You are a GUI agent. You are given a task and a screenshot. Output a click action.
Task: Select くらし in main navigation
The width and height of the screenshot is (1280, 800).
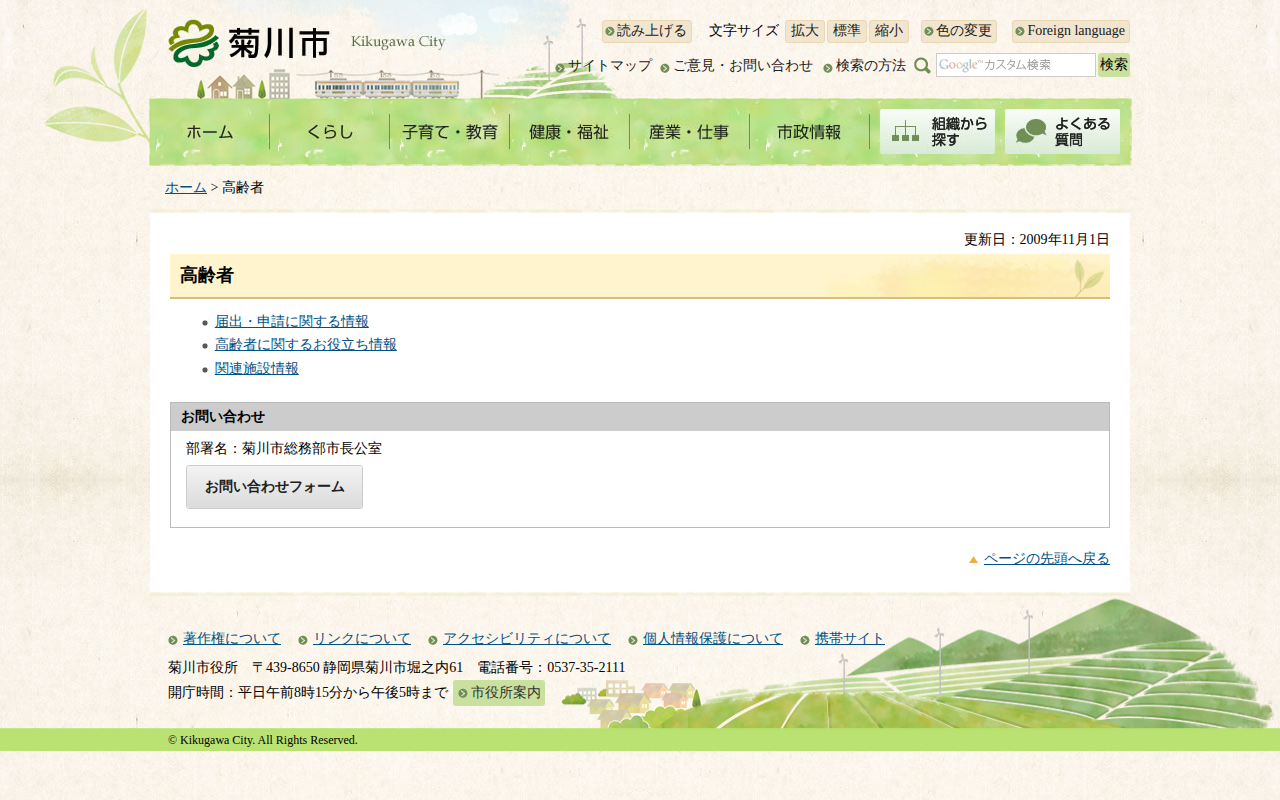coord(330,132)
